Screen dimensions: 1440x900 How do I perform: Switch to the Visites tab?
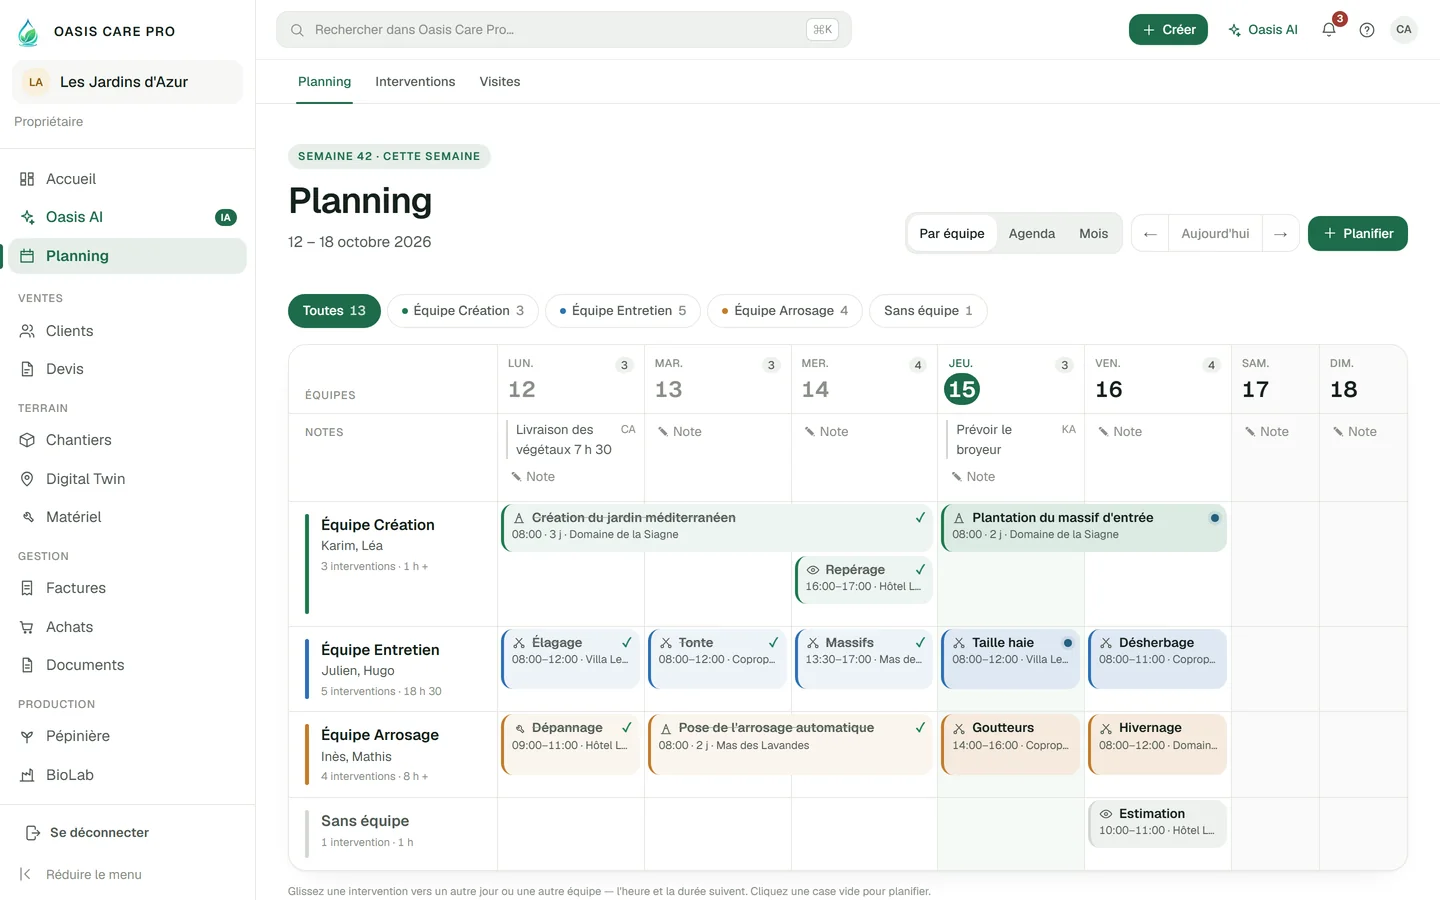point(500,82)
